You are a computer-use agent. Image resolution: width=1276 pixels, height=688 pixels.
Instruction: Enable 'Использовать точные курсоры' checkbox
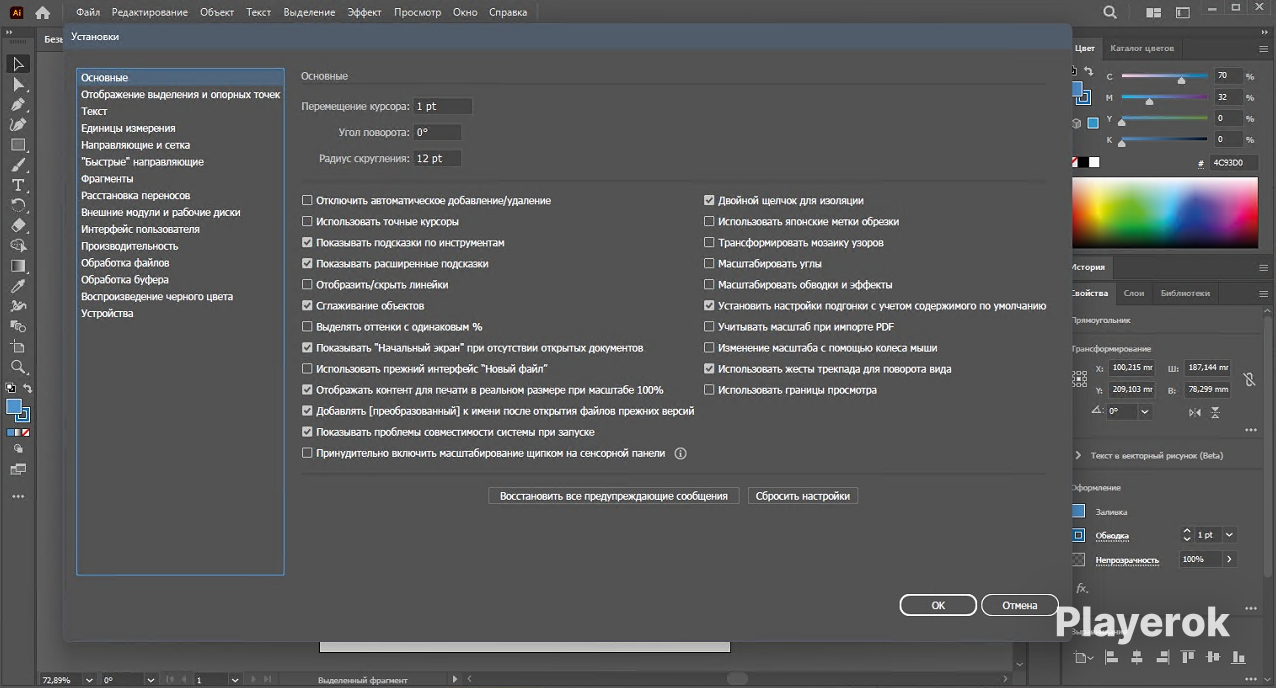(308, 221)
